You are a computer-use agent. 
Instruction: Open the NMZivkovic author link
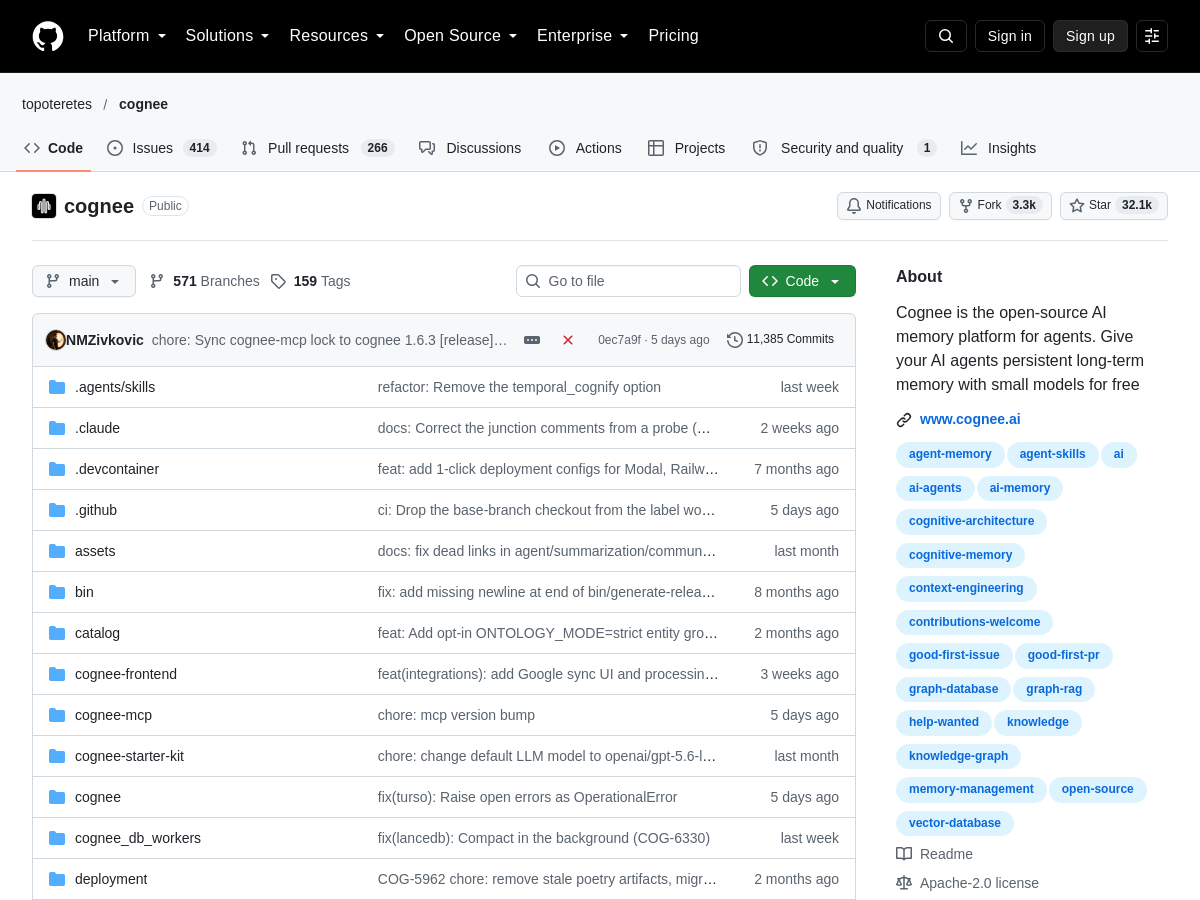pos(105,340)
